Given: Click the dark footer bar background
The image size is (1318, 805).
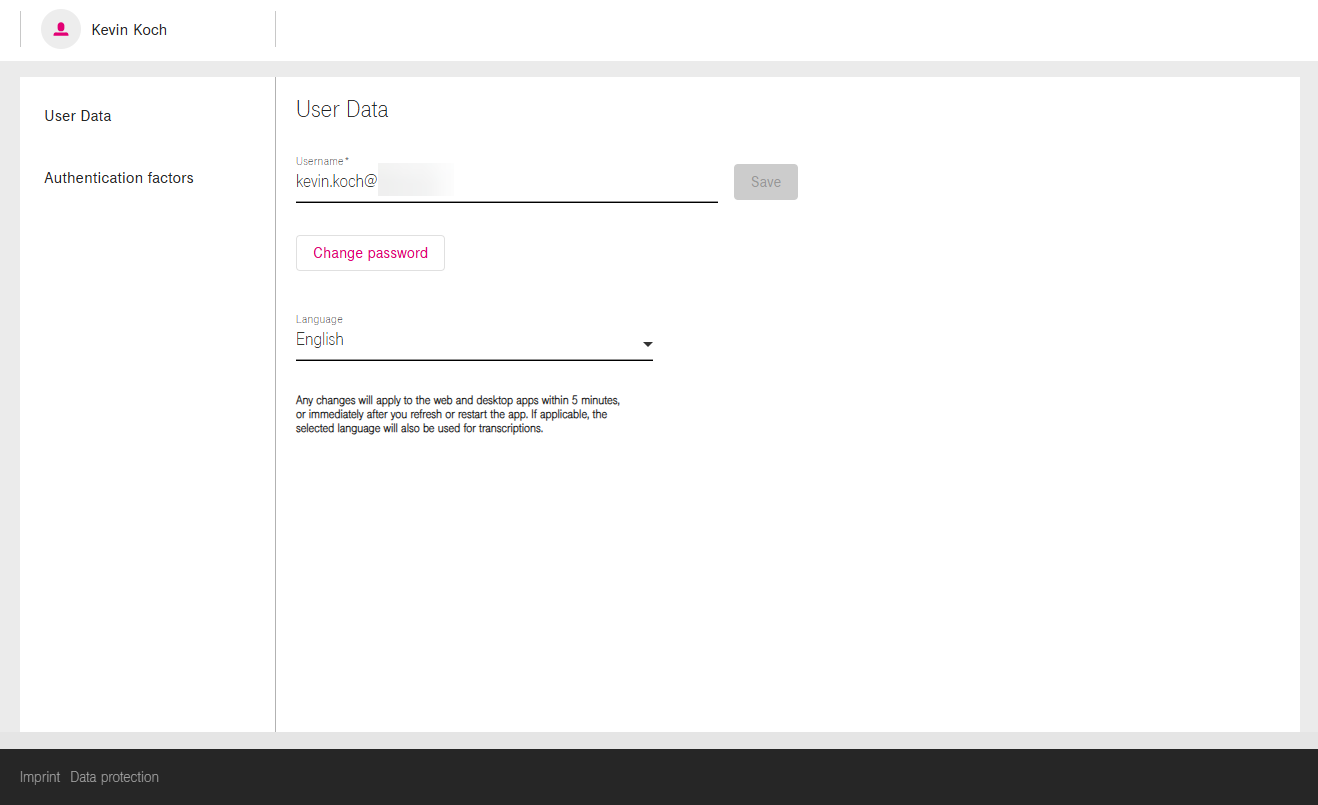Looking at the screenshot, I should pos(700,777).
